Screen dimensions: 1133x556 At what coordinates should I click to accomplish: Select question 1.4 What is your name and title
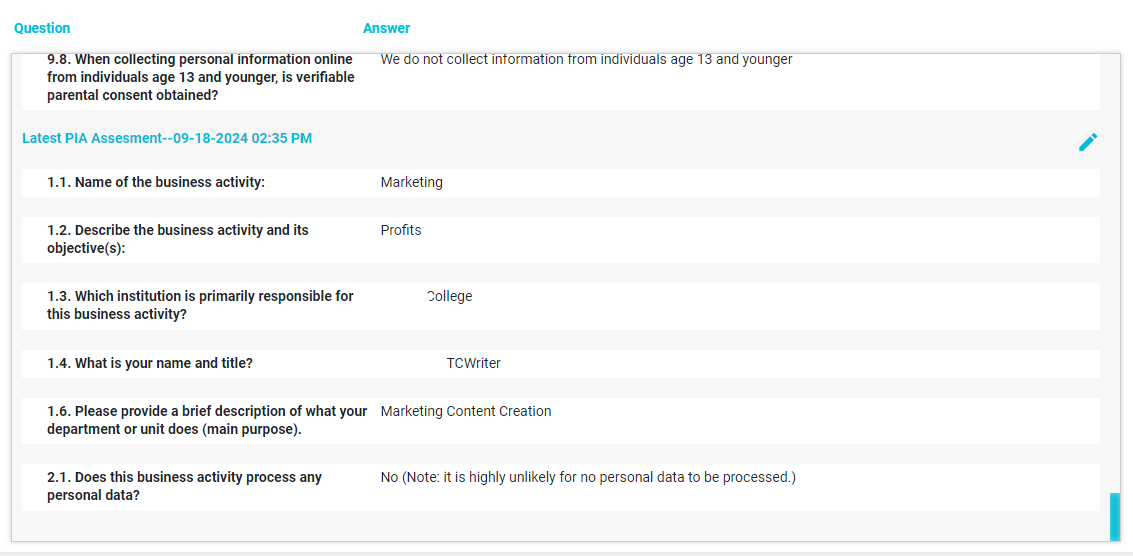coord(150,364)
